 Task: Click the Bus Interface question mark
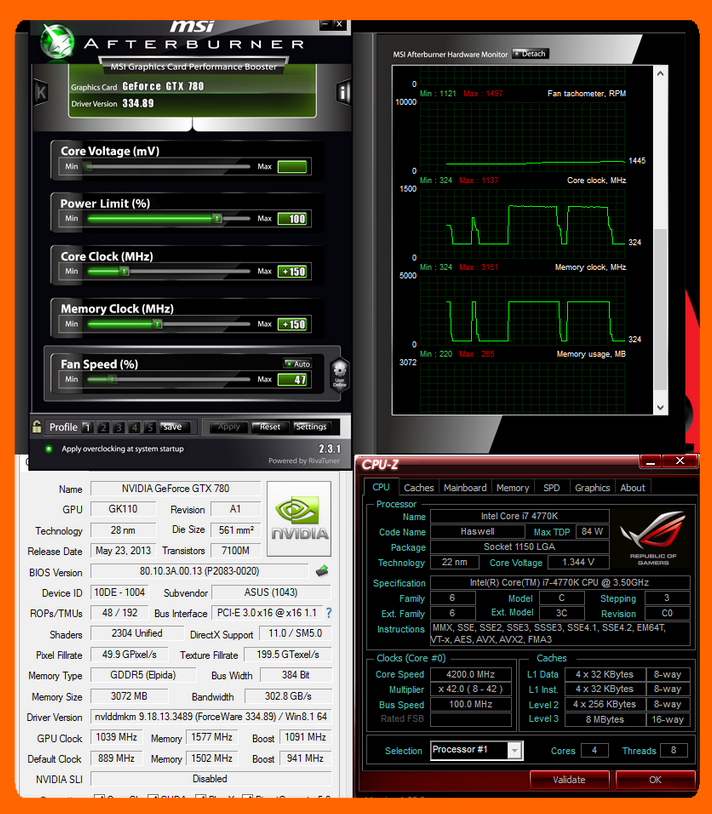[x=328, y=613]
